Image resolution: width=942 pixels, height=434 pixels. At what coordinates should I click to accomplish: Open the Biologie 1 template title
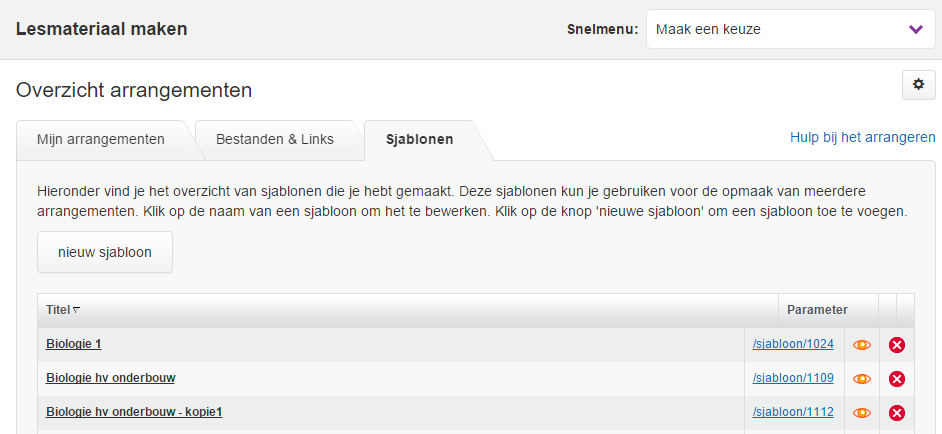74,344
